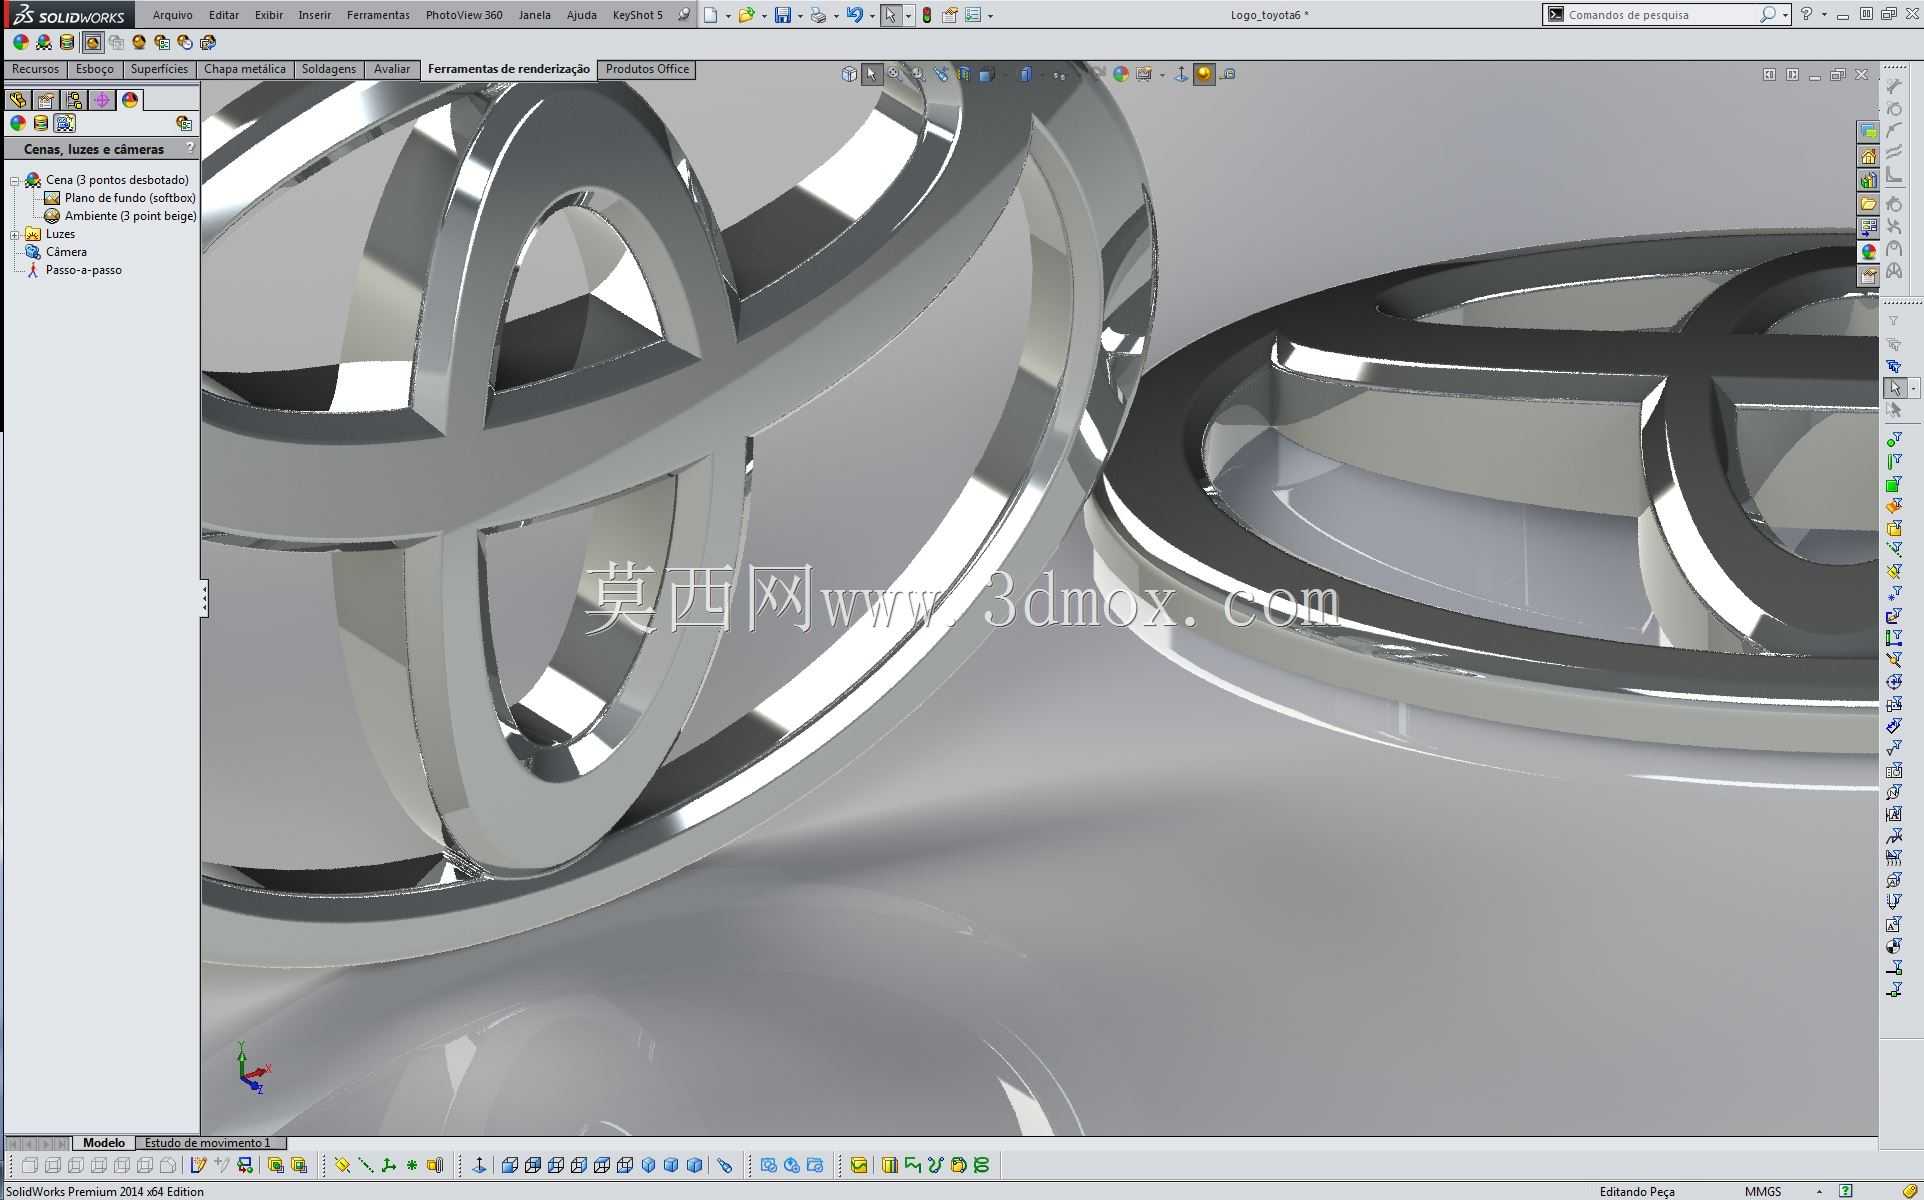Screen dimensions: 1924x1200
Task: Select the Passo-a-passo tree item
Action: click(x=83, y=270)
